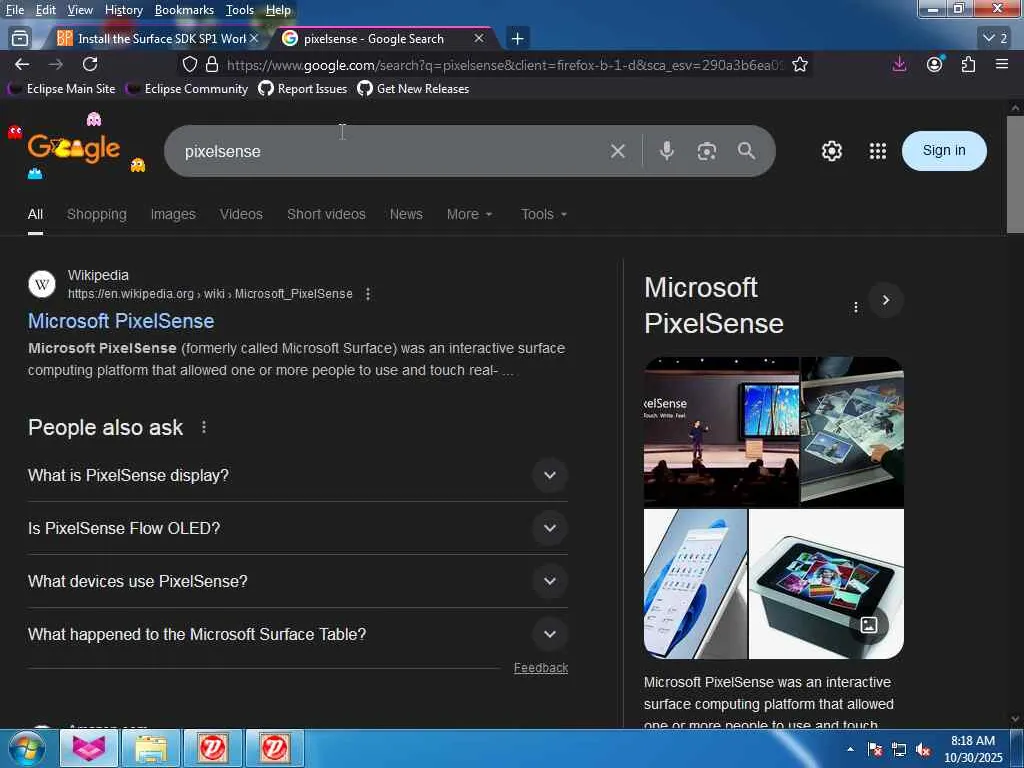This screenshot has width=1024, height=768.
Task: Open People also ask options menu
Action: pos(204,427)
